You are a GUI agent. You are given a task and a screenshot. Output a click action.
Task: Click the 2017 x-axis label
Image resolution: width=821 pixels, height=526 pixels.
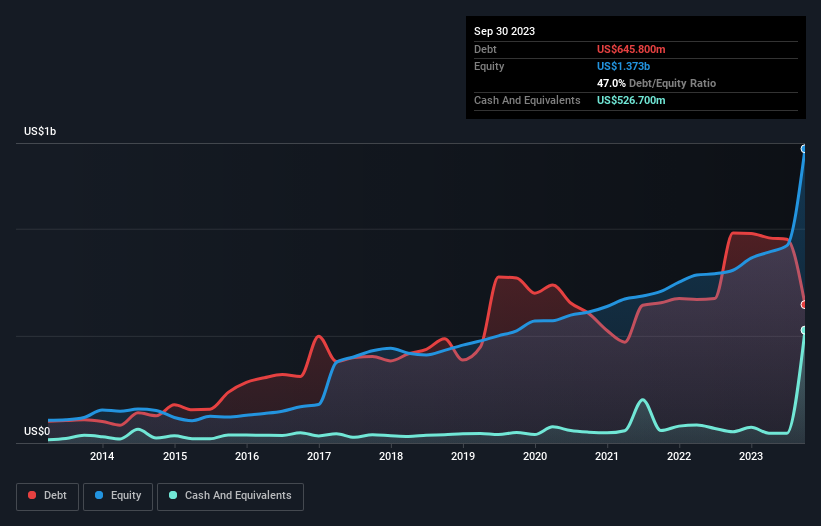point(319,456)
